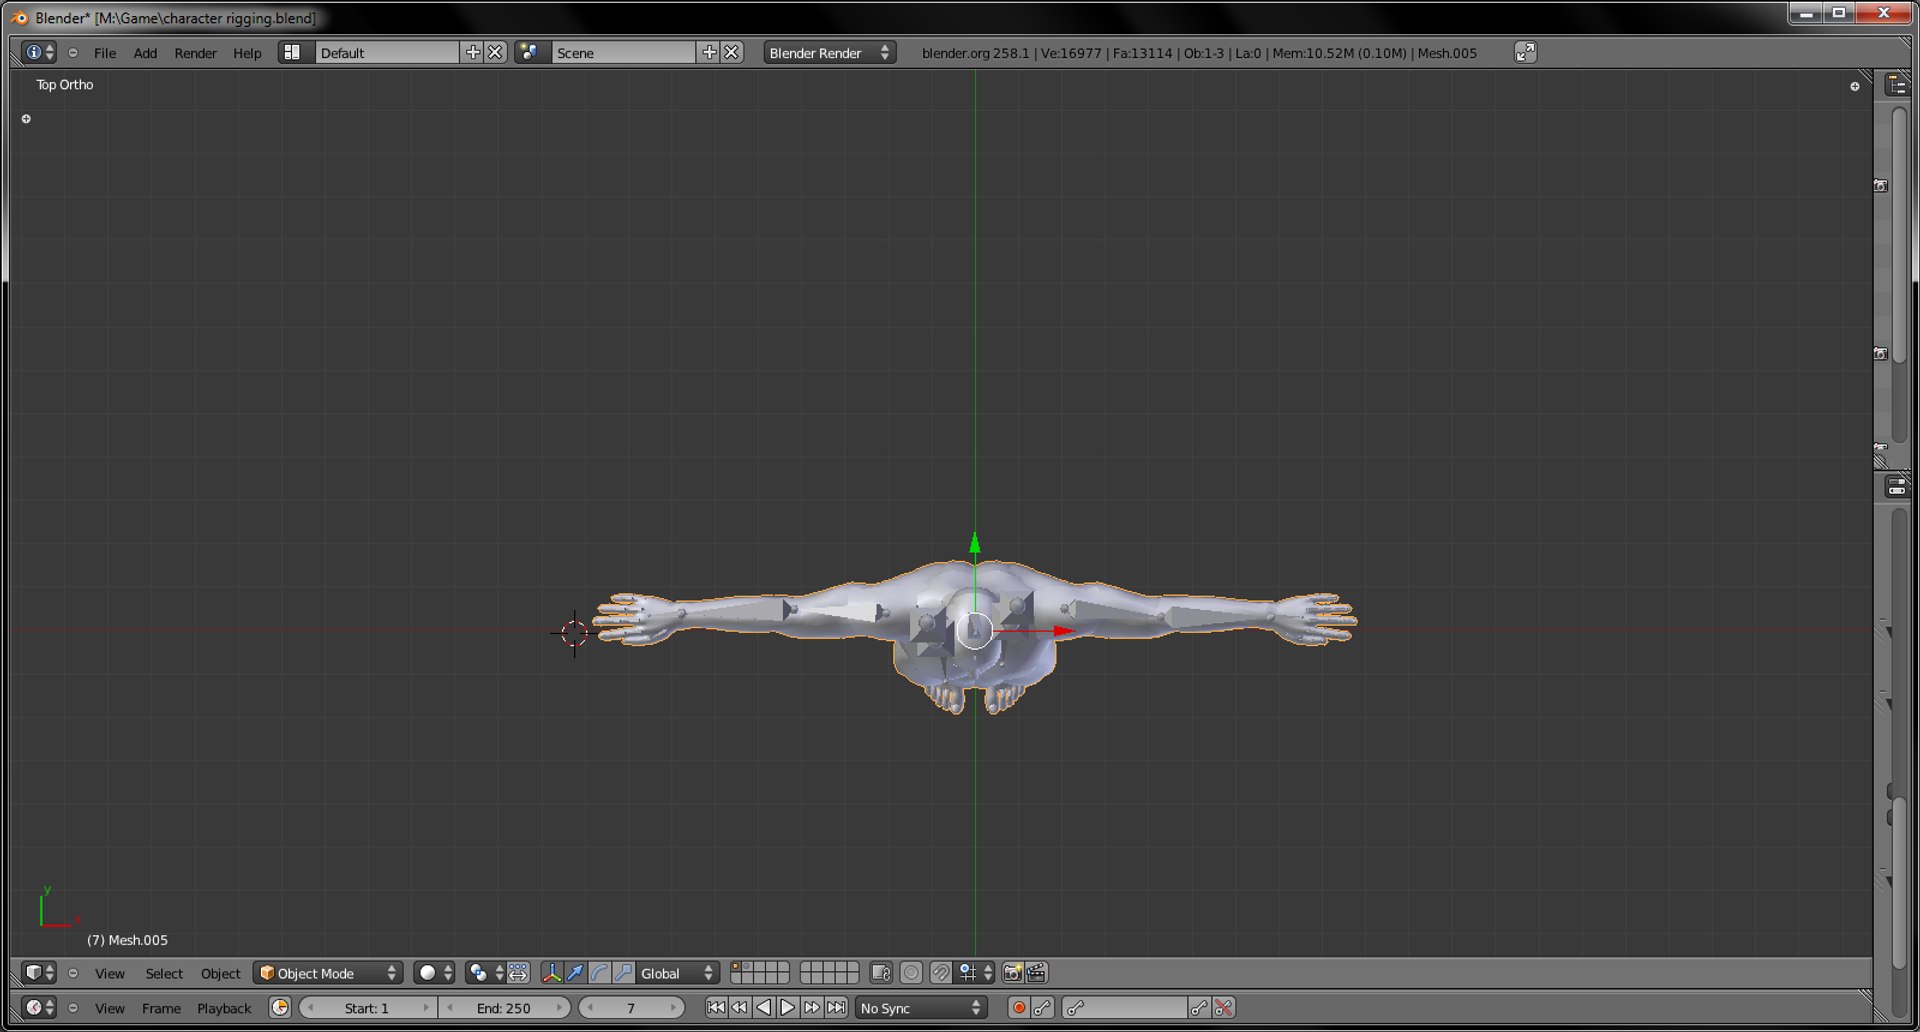The image size is (1920, 1032).
Task: Open Global transform orientation dropdown
Action: tap(678, 973)
